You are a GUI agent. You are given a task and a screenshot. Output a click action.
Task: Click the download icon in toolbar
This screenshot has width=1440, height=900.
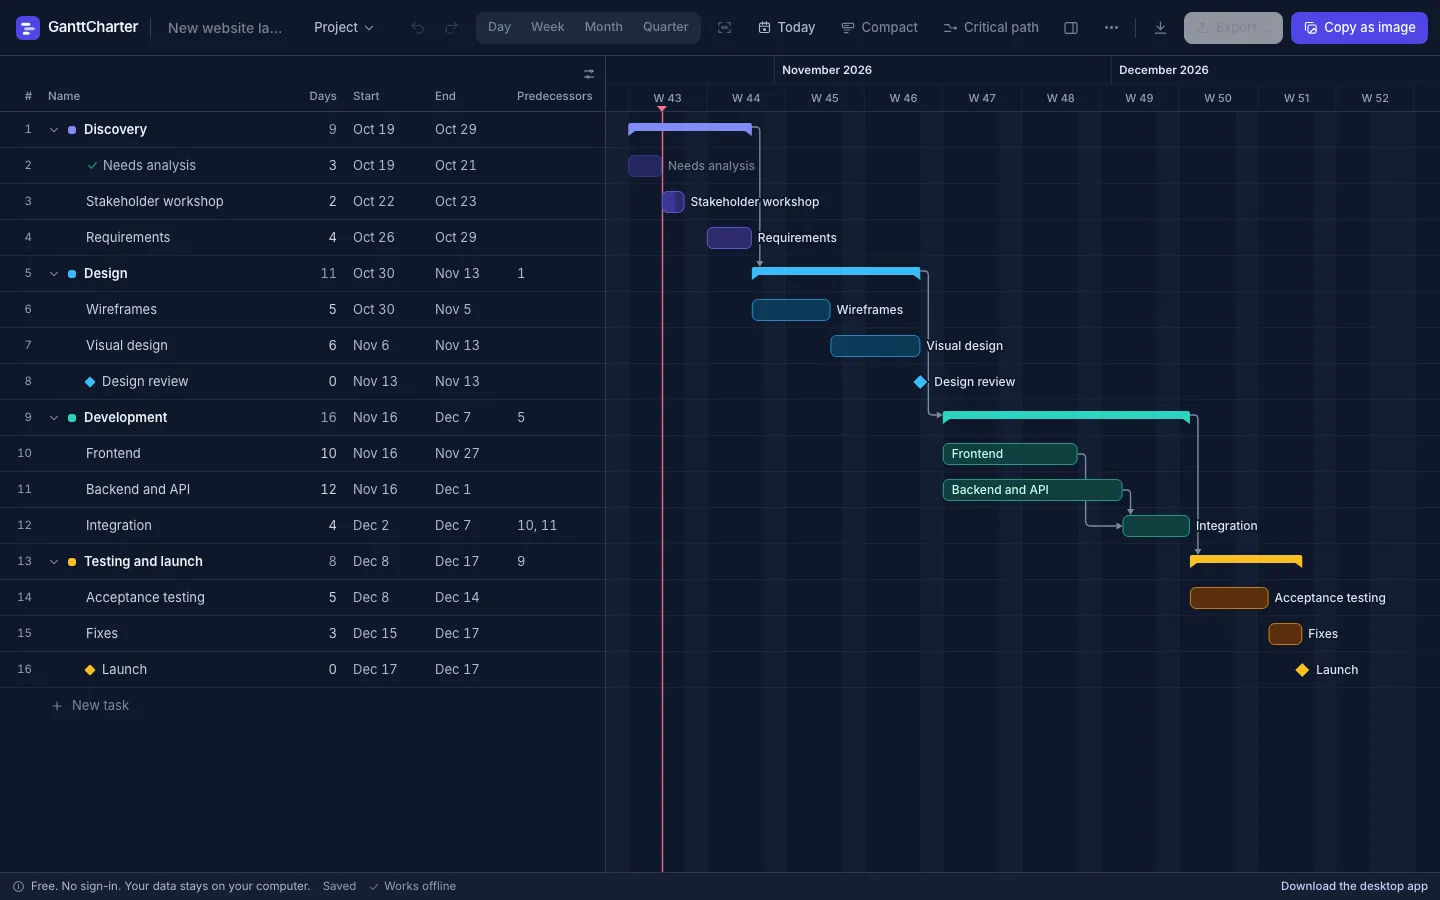coord(1160,28)
